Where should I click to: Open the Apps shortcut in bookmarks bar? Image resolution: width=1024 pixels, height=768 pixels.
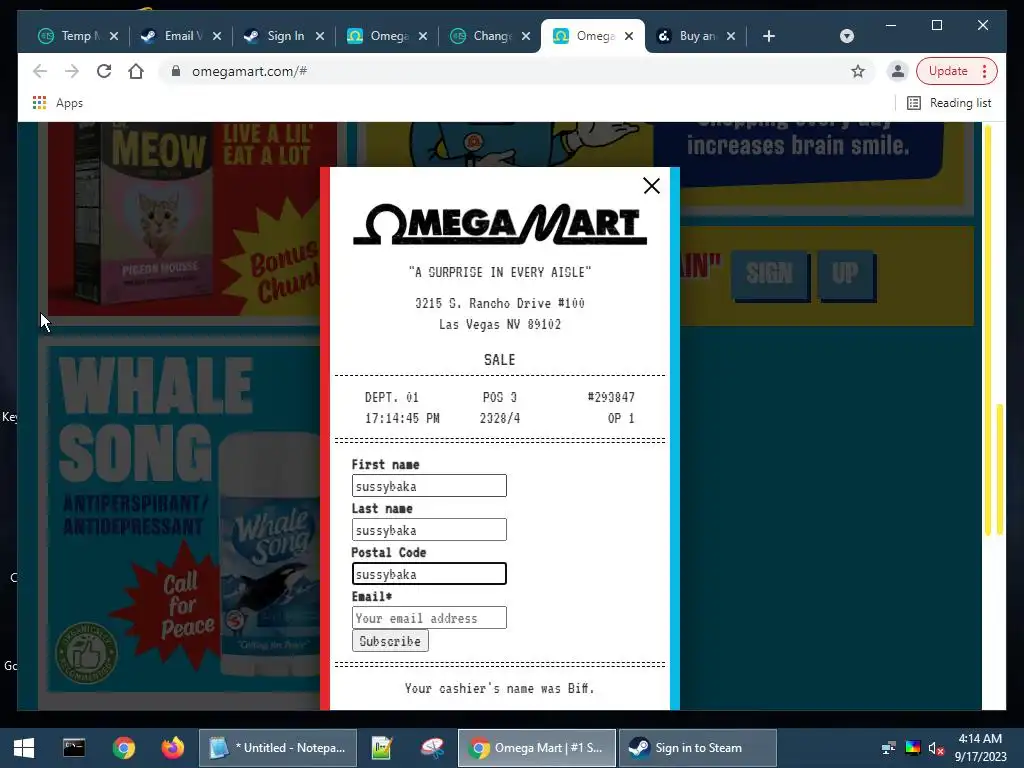(57, 103)
